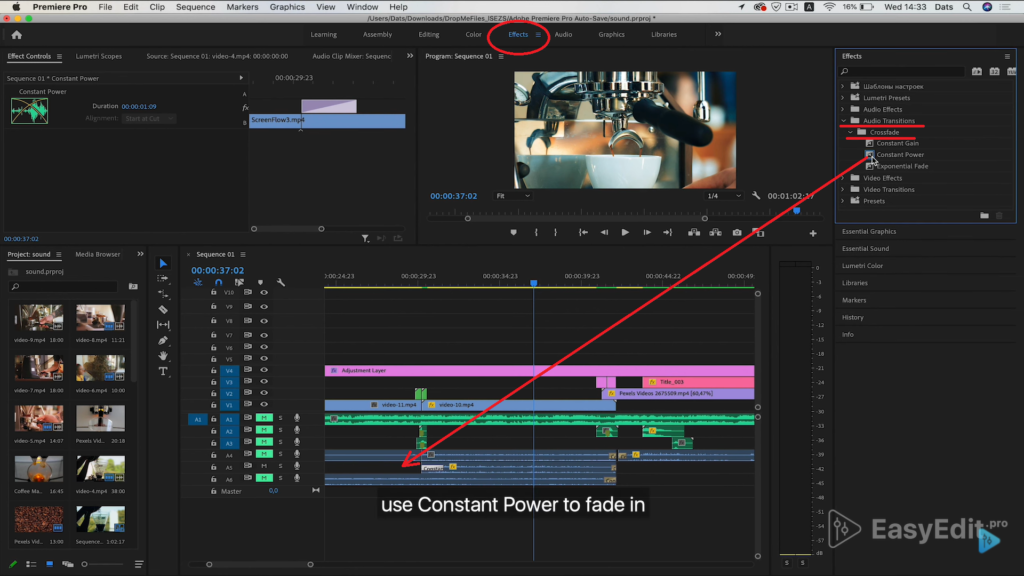Toggle sync lock for V2 track
This screenshot has width=1024, height=576.
point(248,393)
